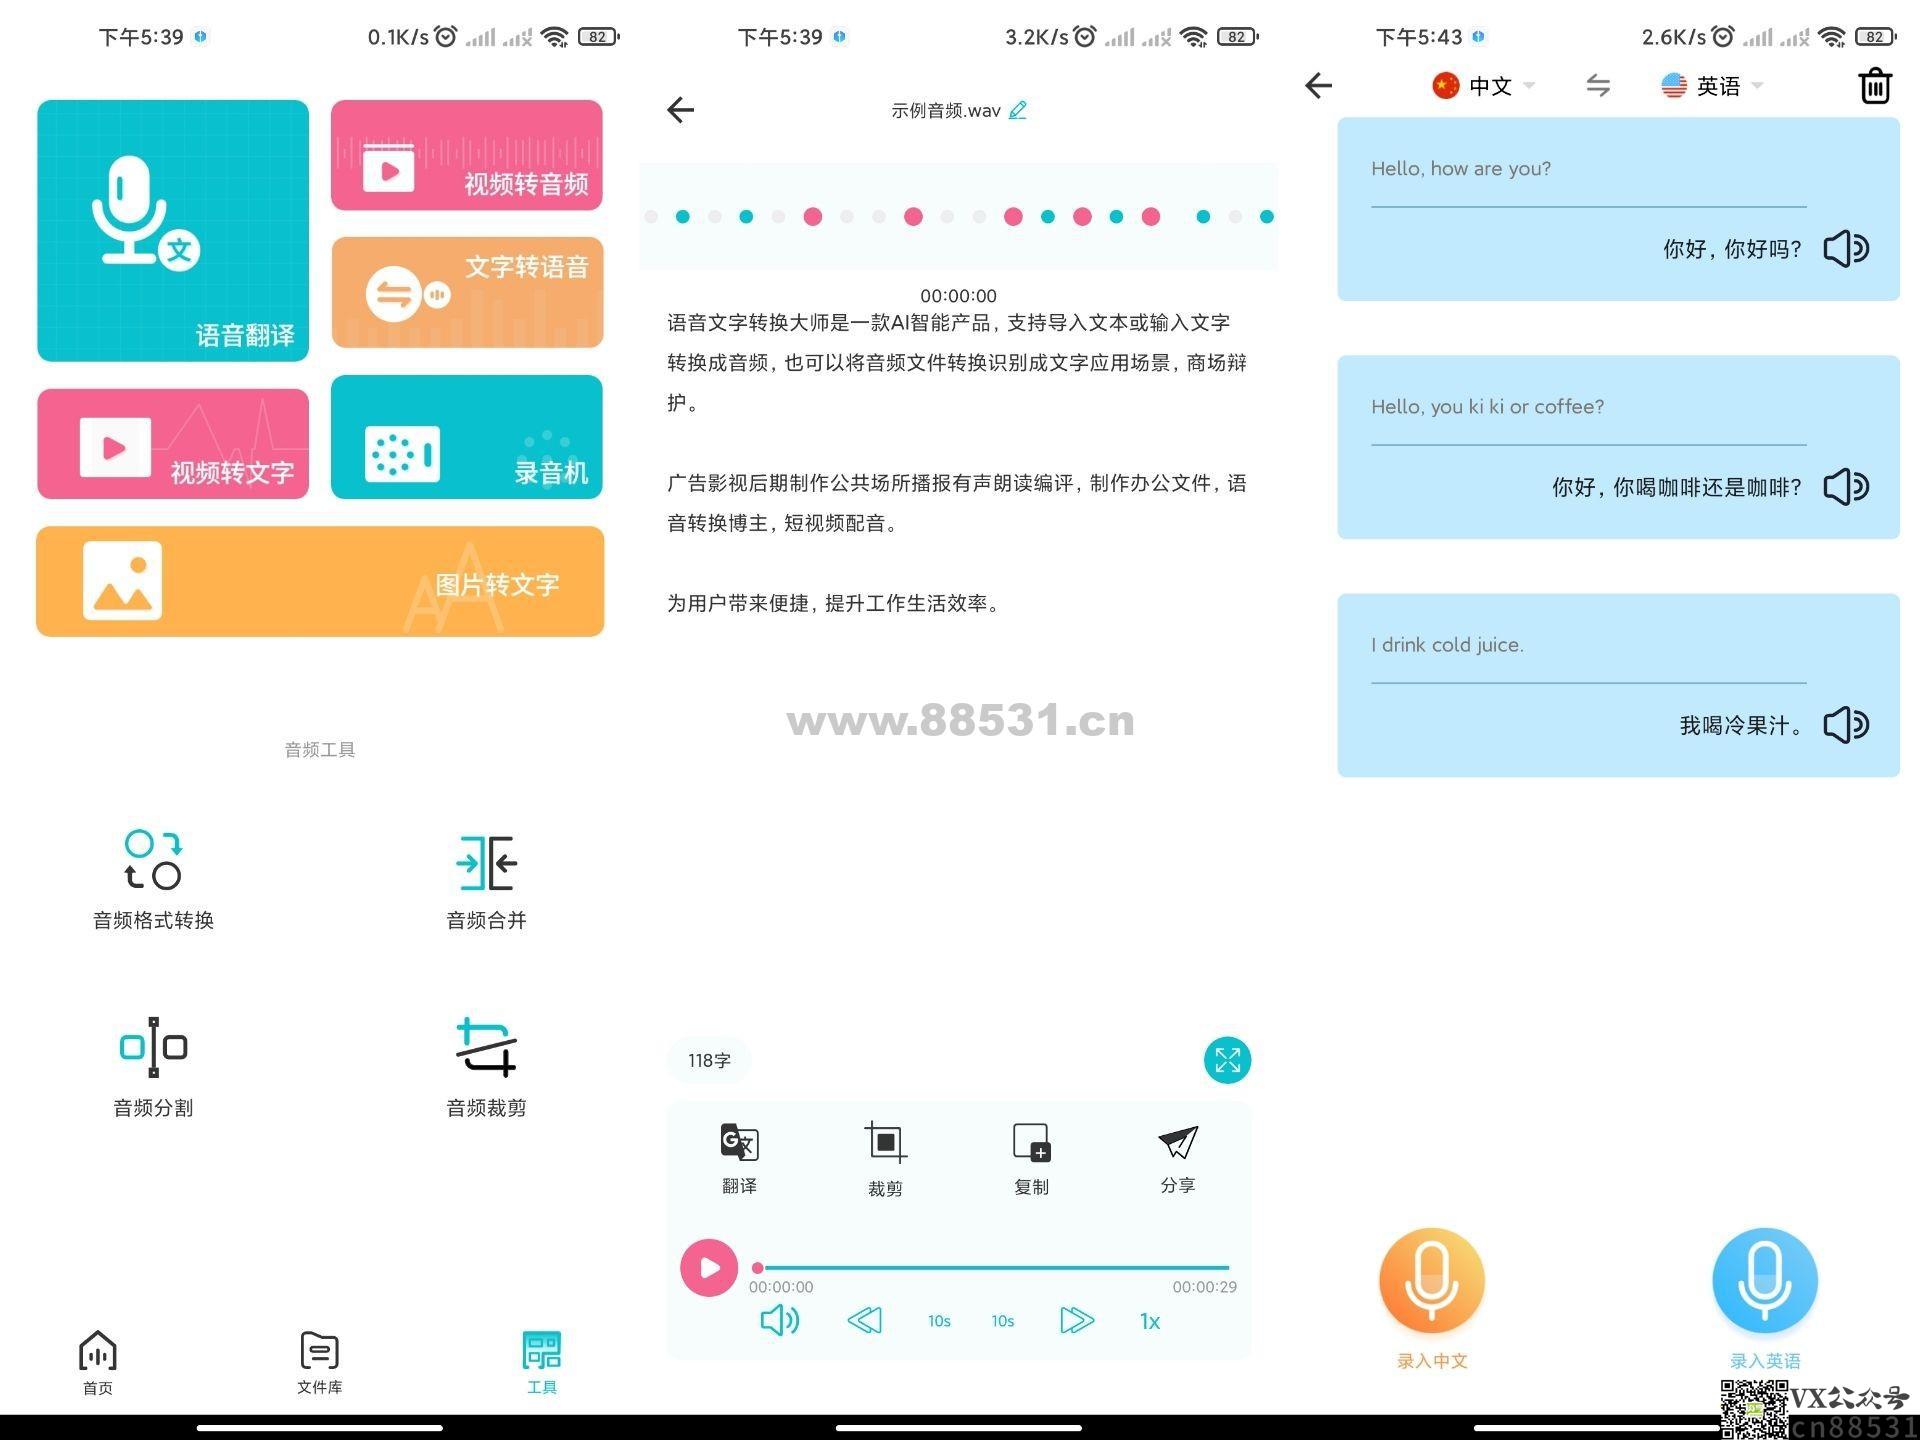
Task: Open the 英语 target language dropdown
Action: click(x=1712, y=86)
